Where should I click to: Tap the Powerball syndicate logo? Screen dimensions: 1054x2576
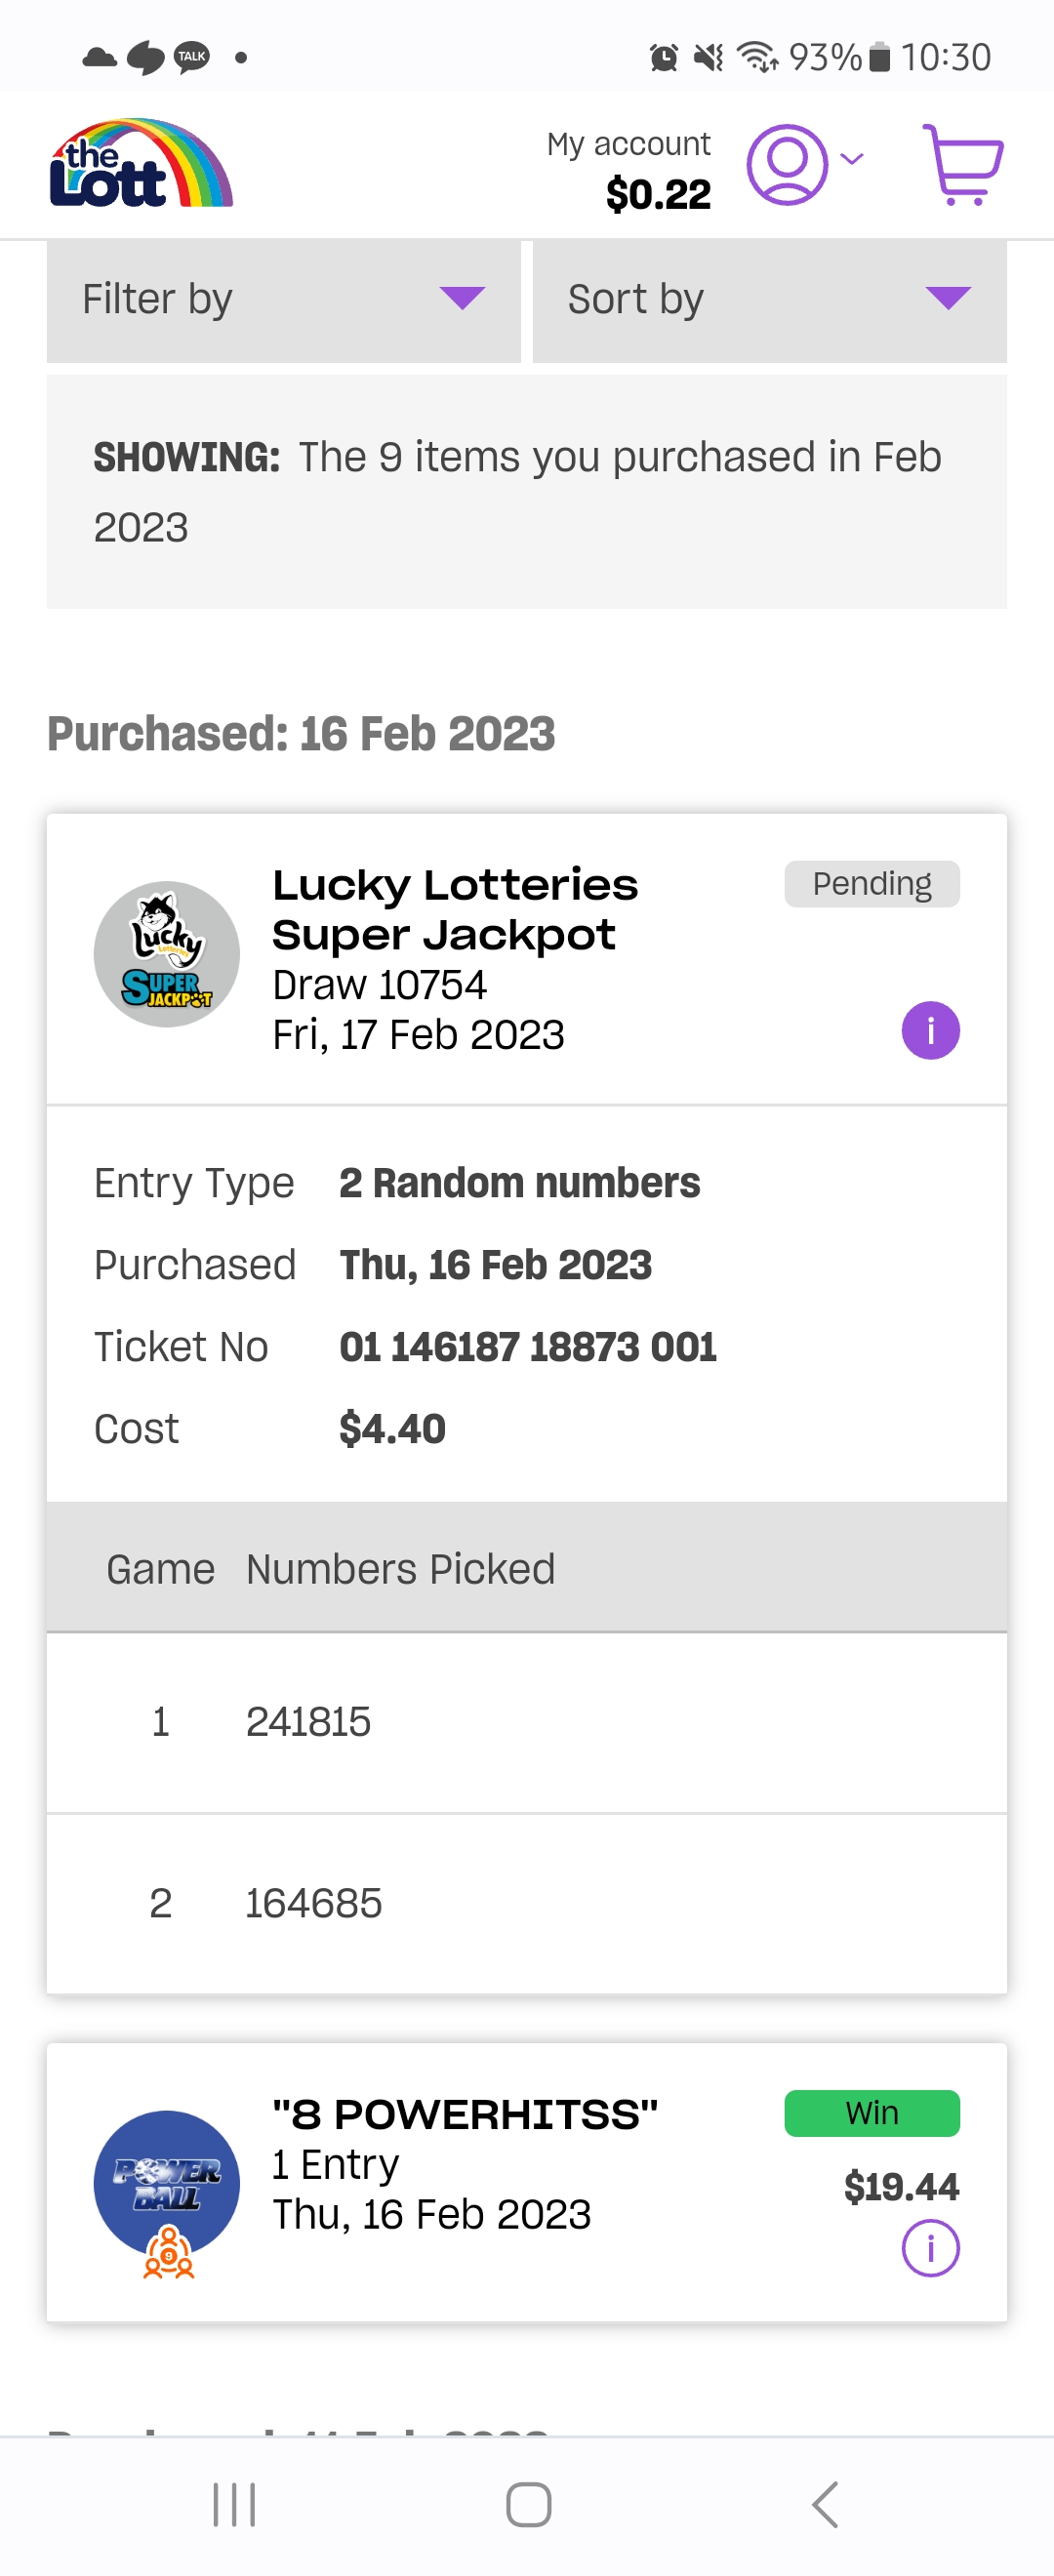tap(167, 2186)
